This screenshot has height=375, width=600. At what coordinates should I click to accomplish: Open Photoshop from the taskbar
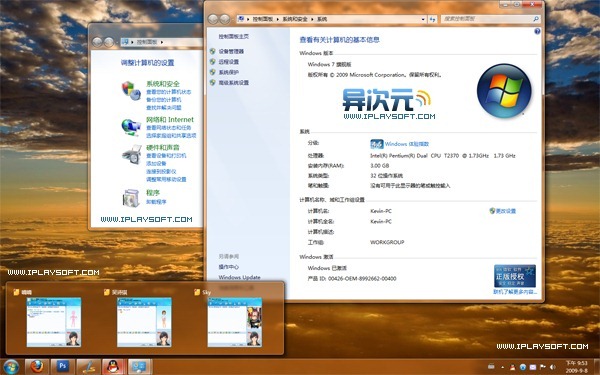coord(63,367)
